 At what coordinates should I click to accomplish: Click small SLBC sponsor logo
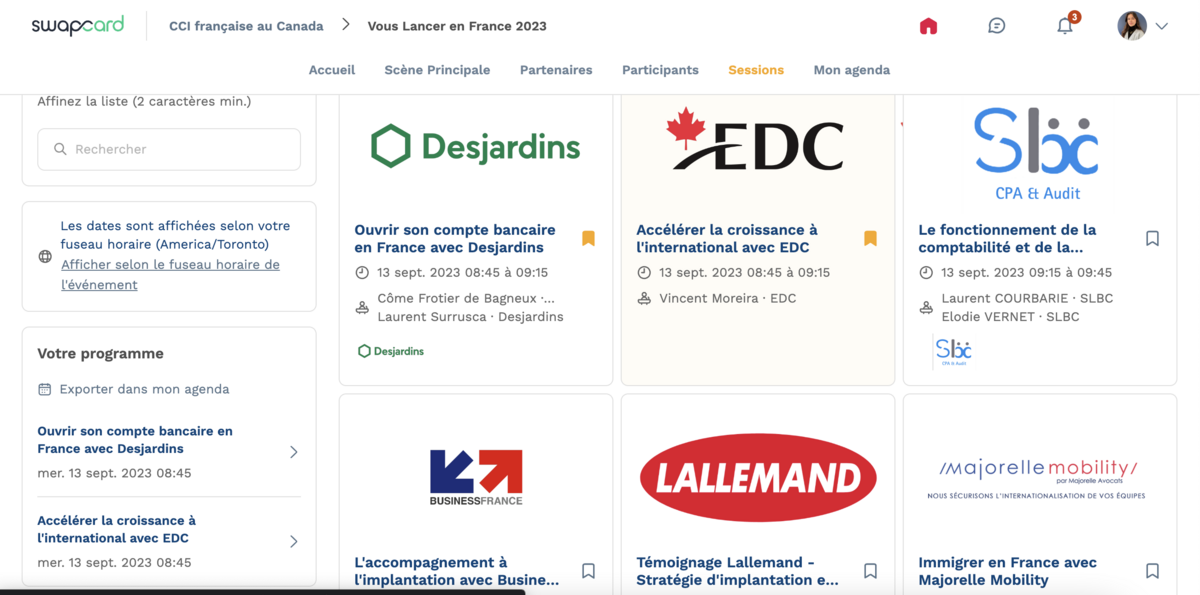953,351
